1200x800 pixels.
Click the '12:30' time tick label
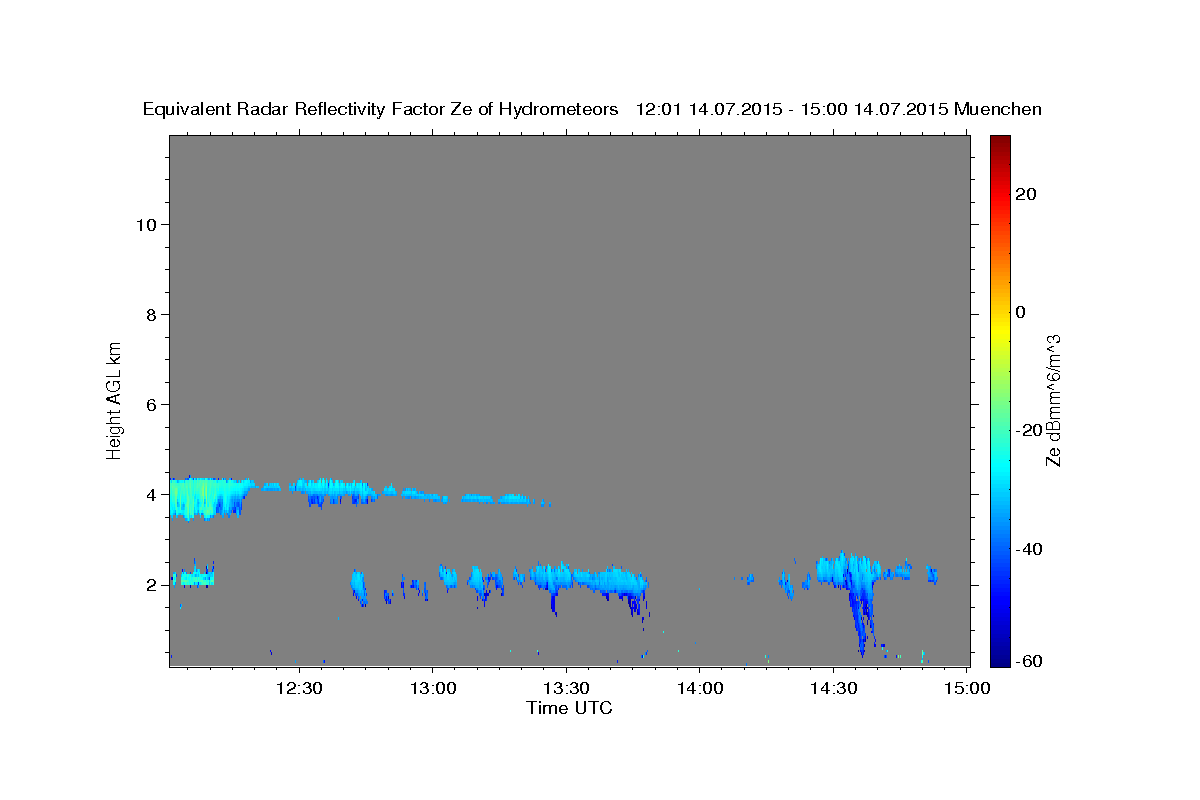(x=299, y=689)
